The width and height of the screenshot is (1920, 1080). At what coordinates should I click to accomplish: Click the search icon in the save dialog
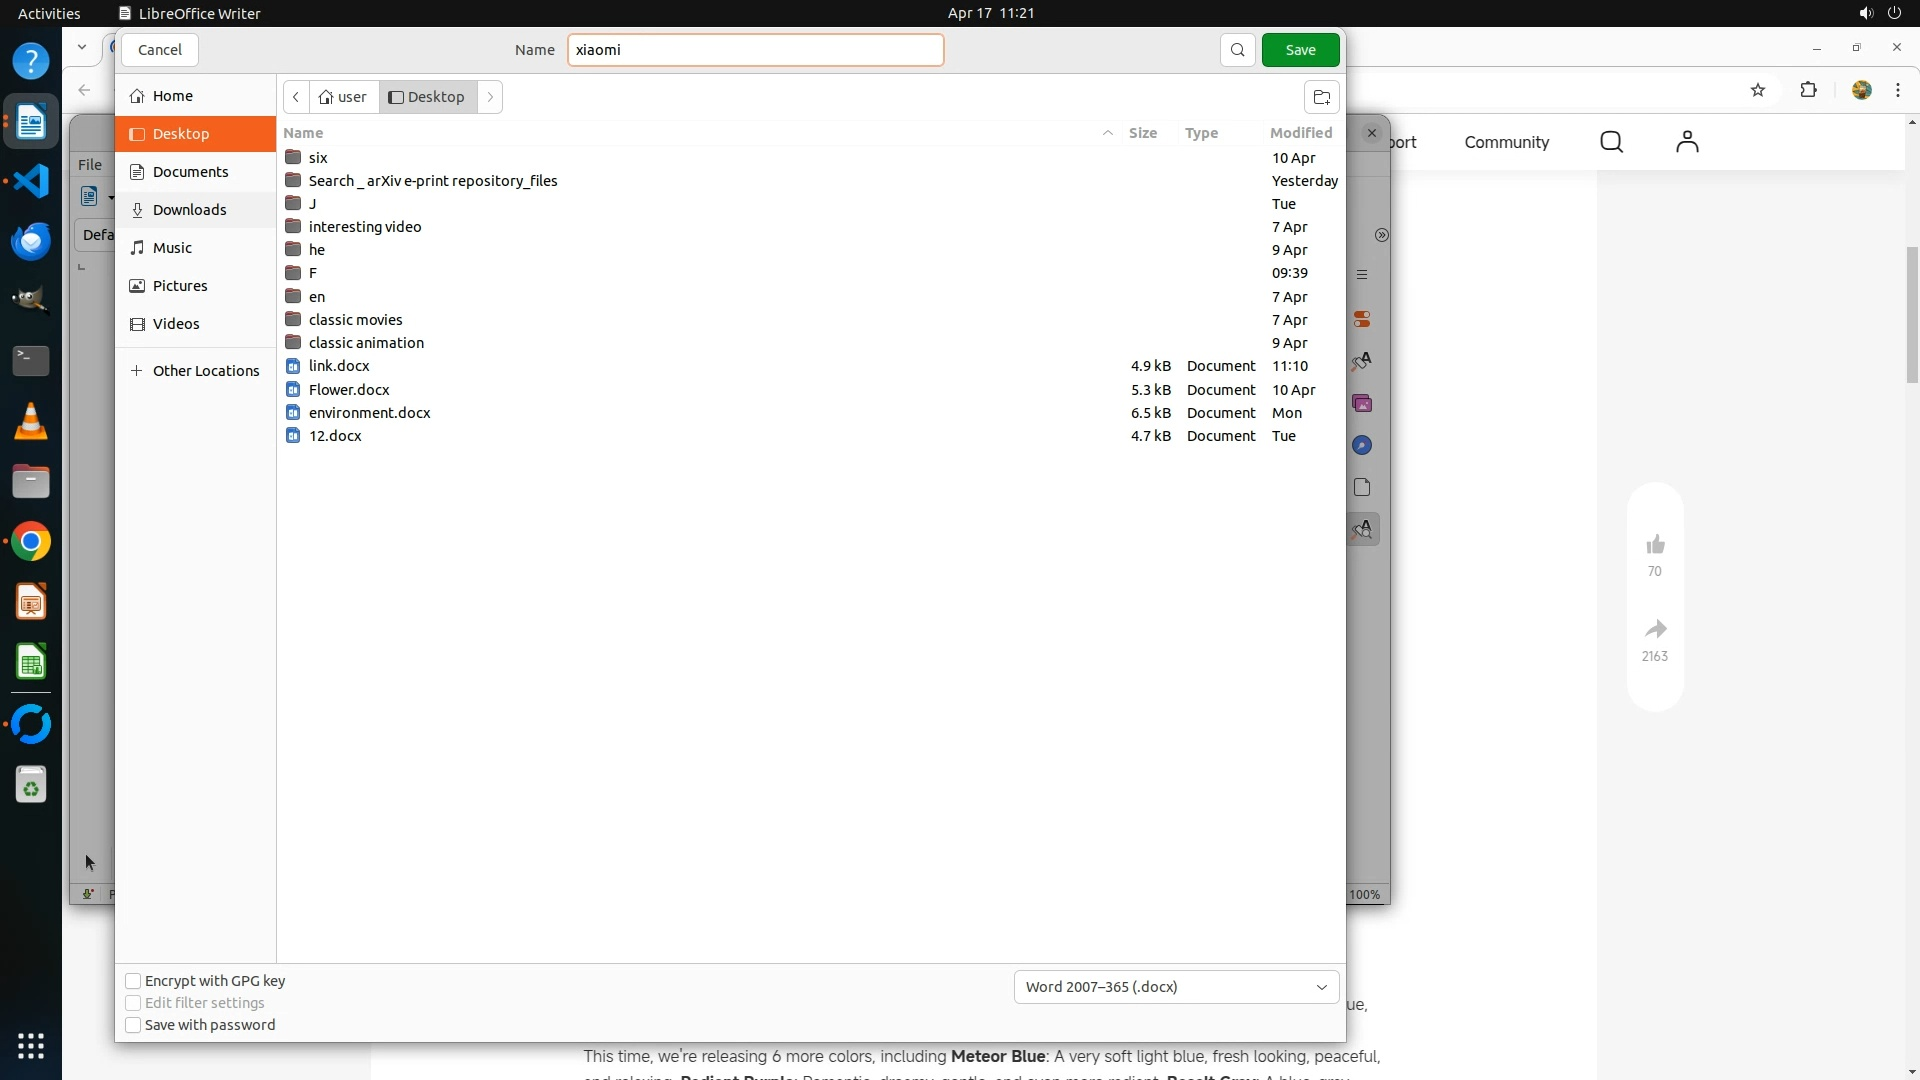pyautogui.click(x=1237, y=50)
